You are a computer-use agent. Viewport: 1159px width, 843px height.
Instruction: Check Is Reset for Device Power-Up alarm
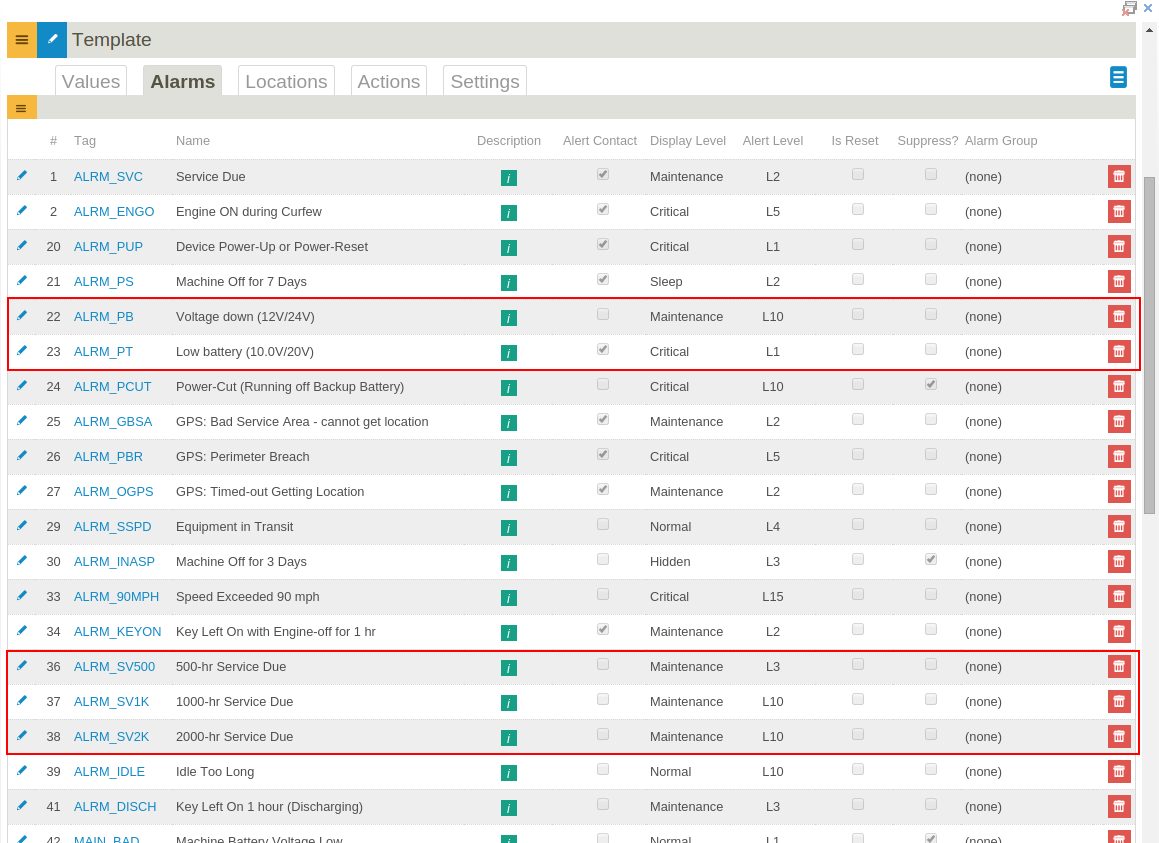click(x=857, y=244)
